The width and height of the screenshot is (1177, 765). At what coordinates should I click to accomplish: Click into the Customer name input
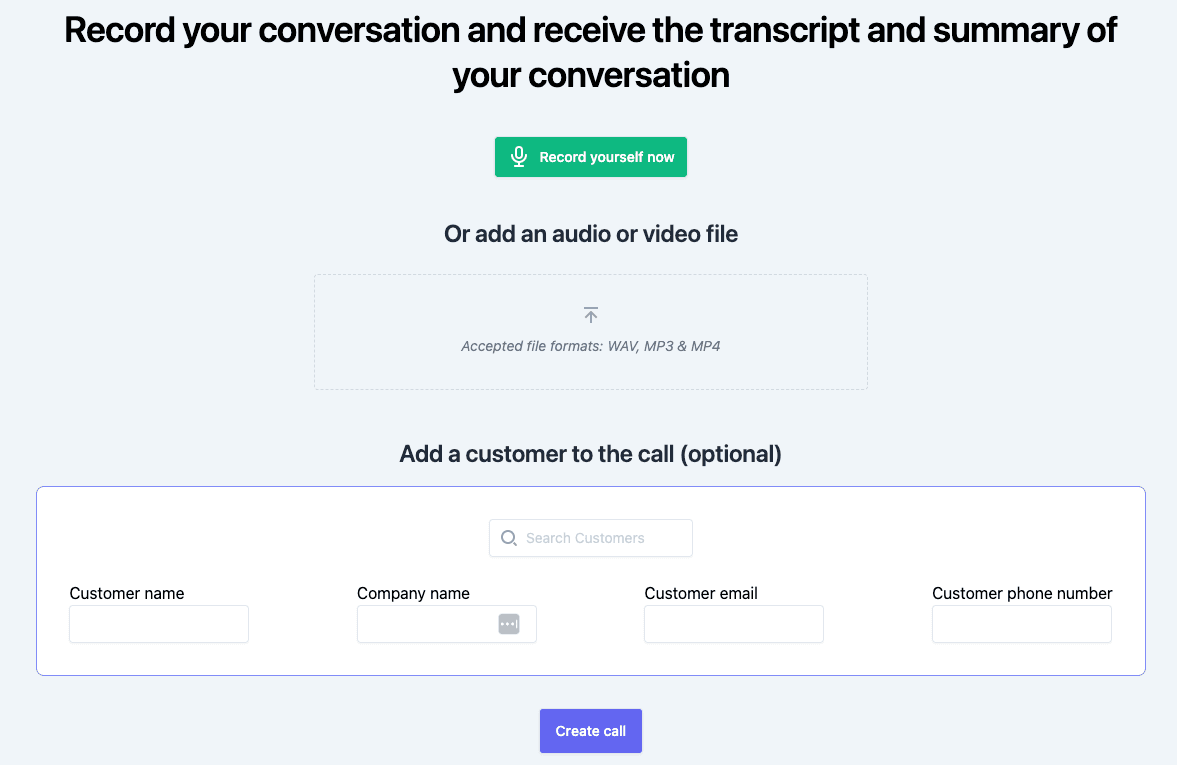(158, 624)
